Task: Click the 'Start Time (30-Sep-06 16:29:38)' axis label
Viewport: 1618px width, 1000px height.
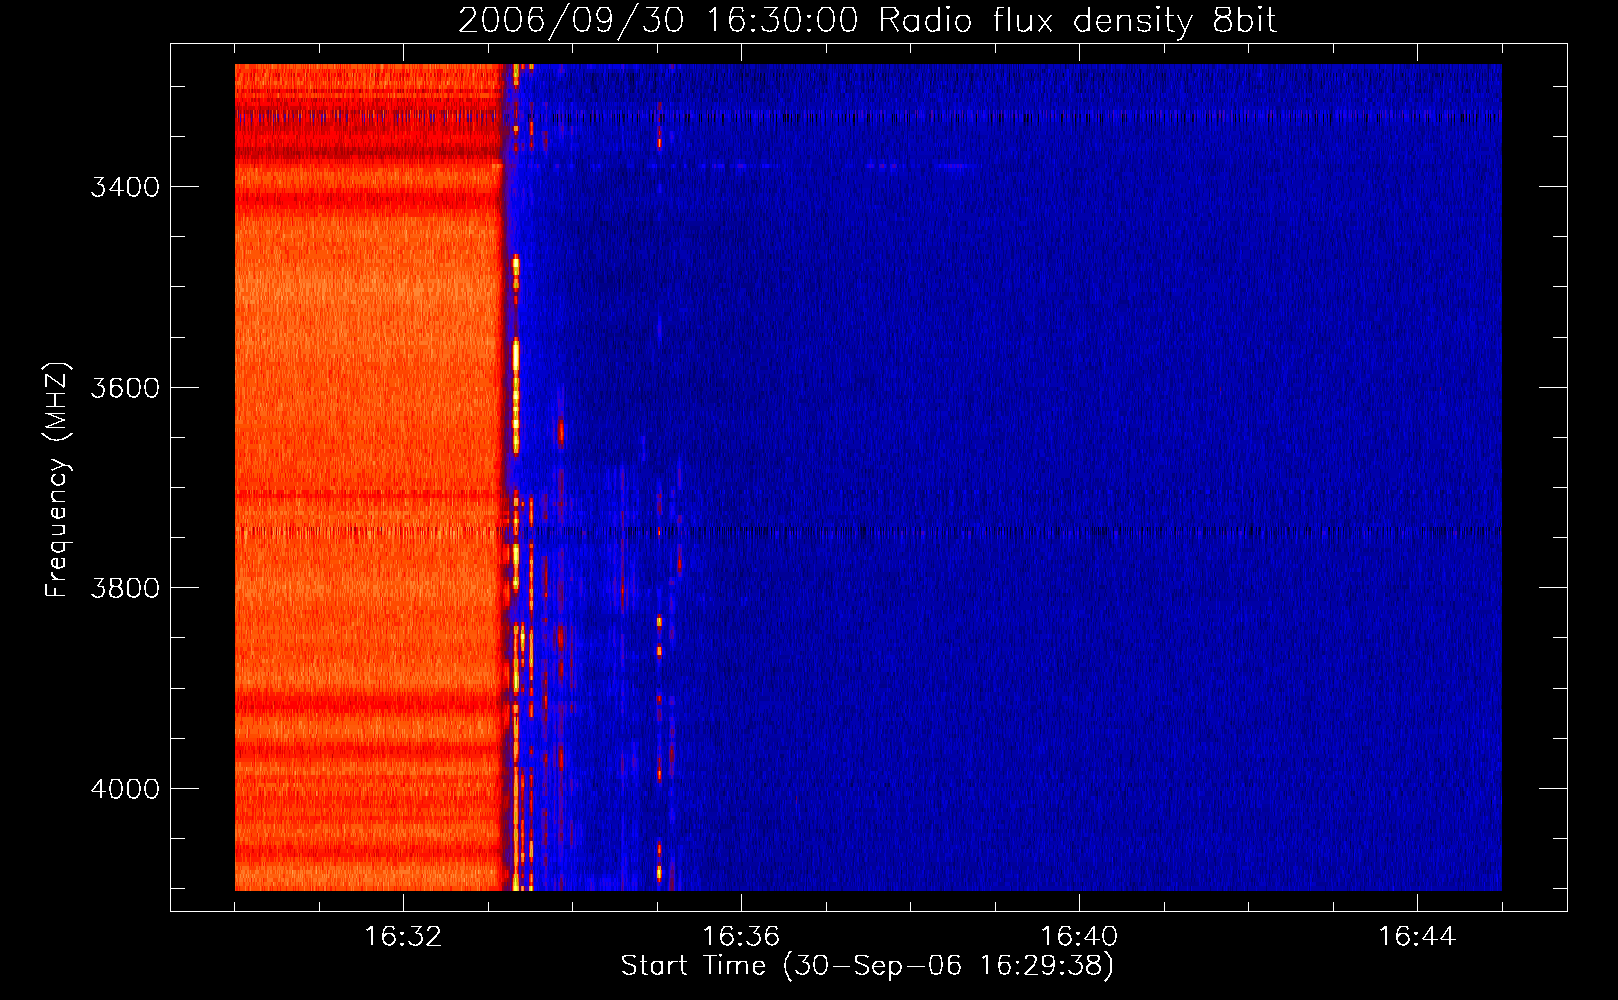Action: coord(867,966)
